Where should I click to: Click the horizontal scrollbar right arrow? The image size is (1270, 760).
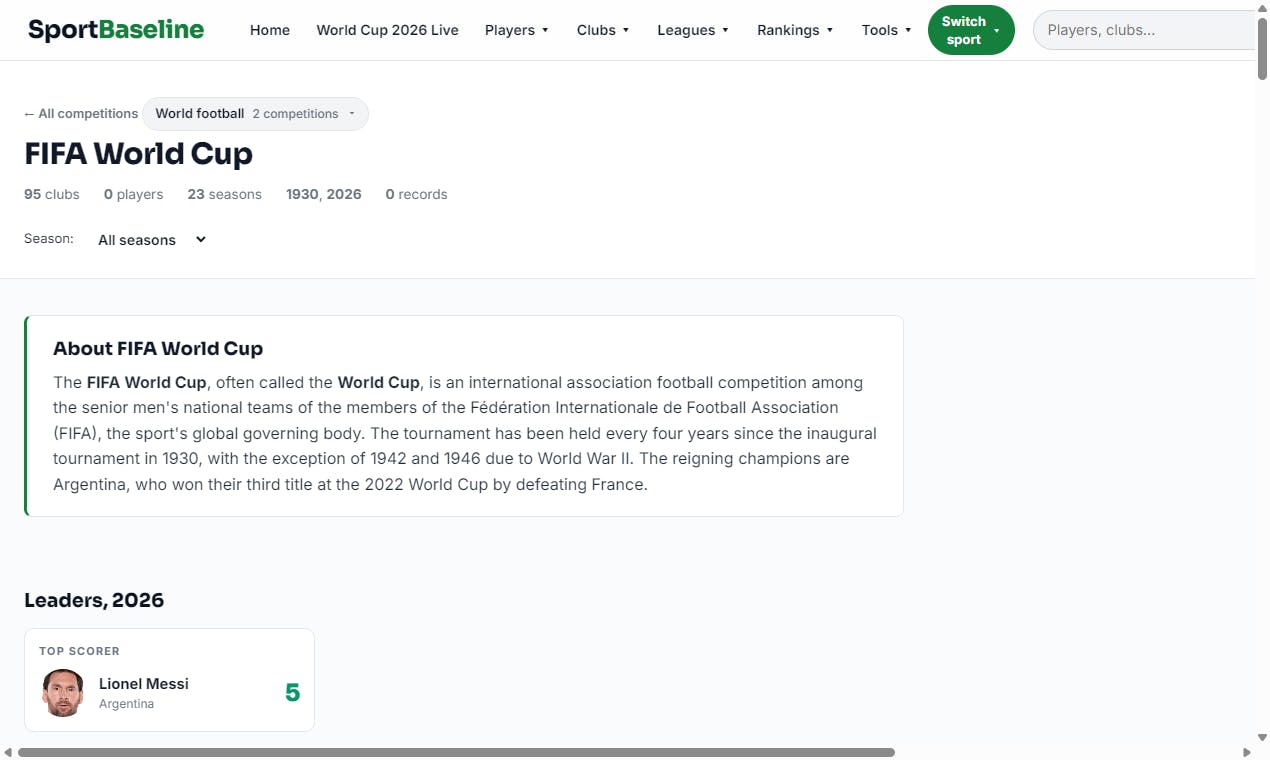point(1247,752)
